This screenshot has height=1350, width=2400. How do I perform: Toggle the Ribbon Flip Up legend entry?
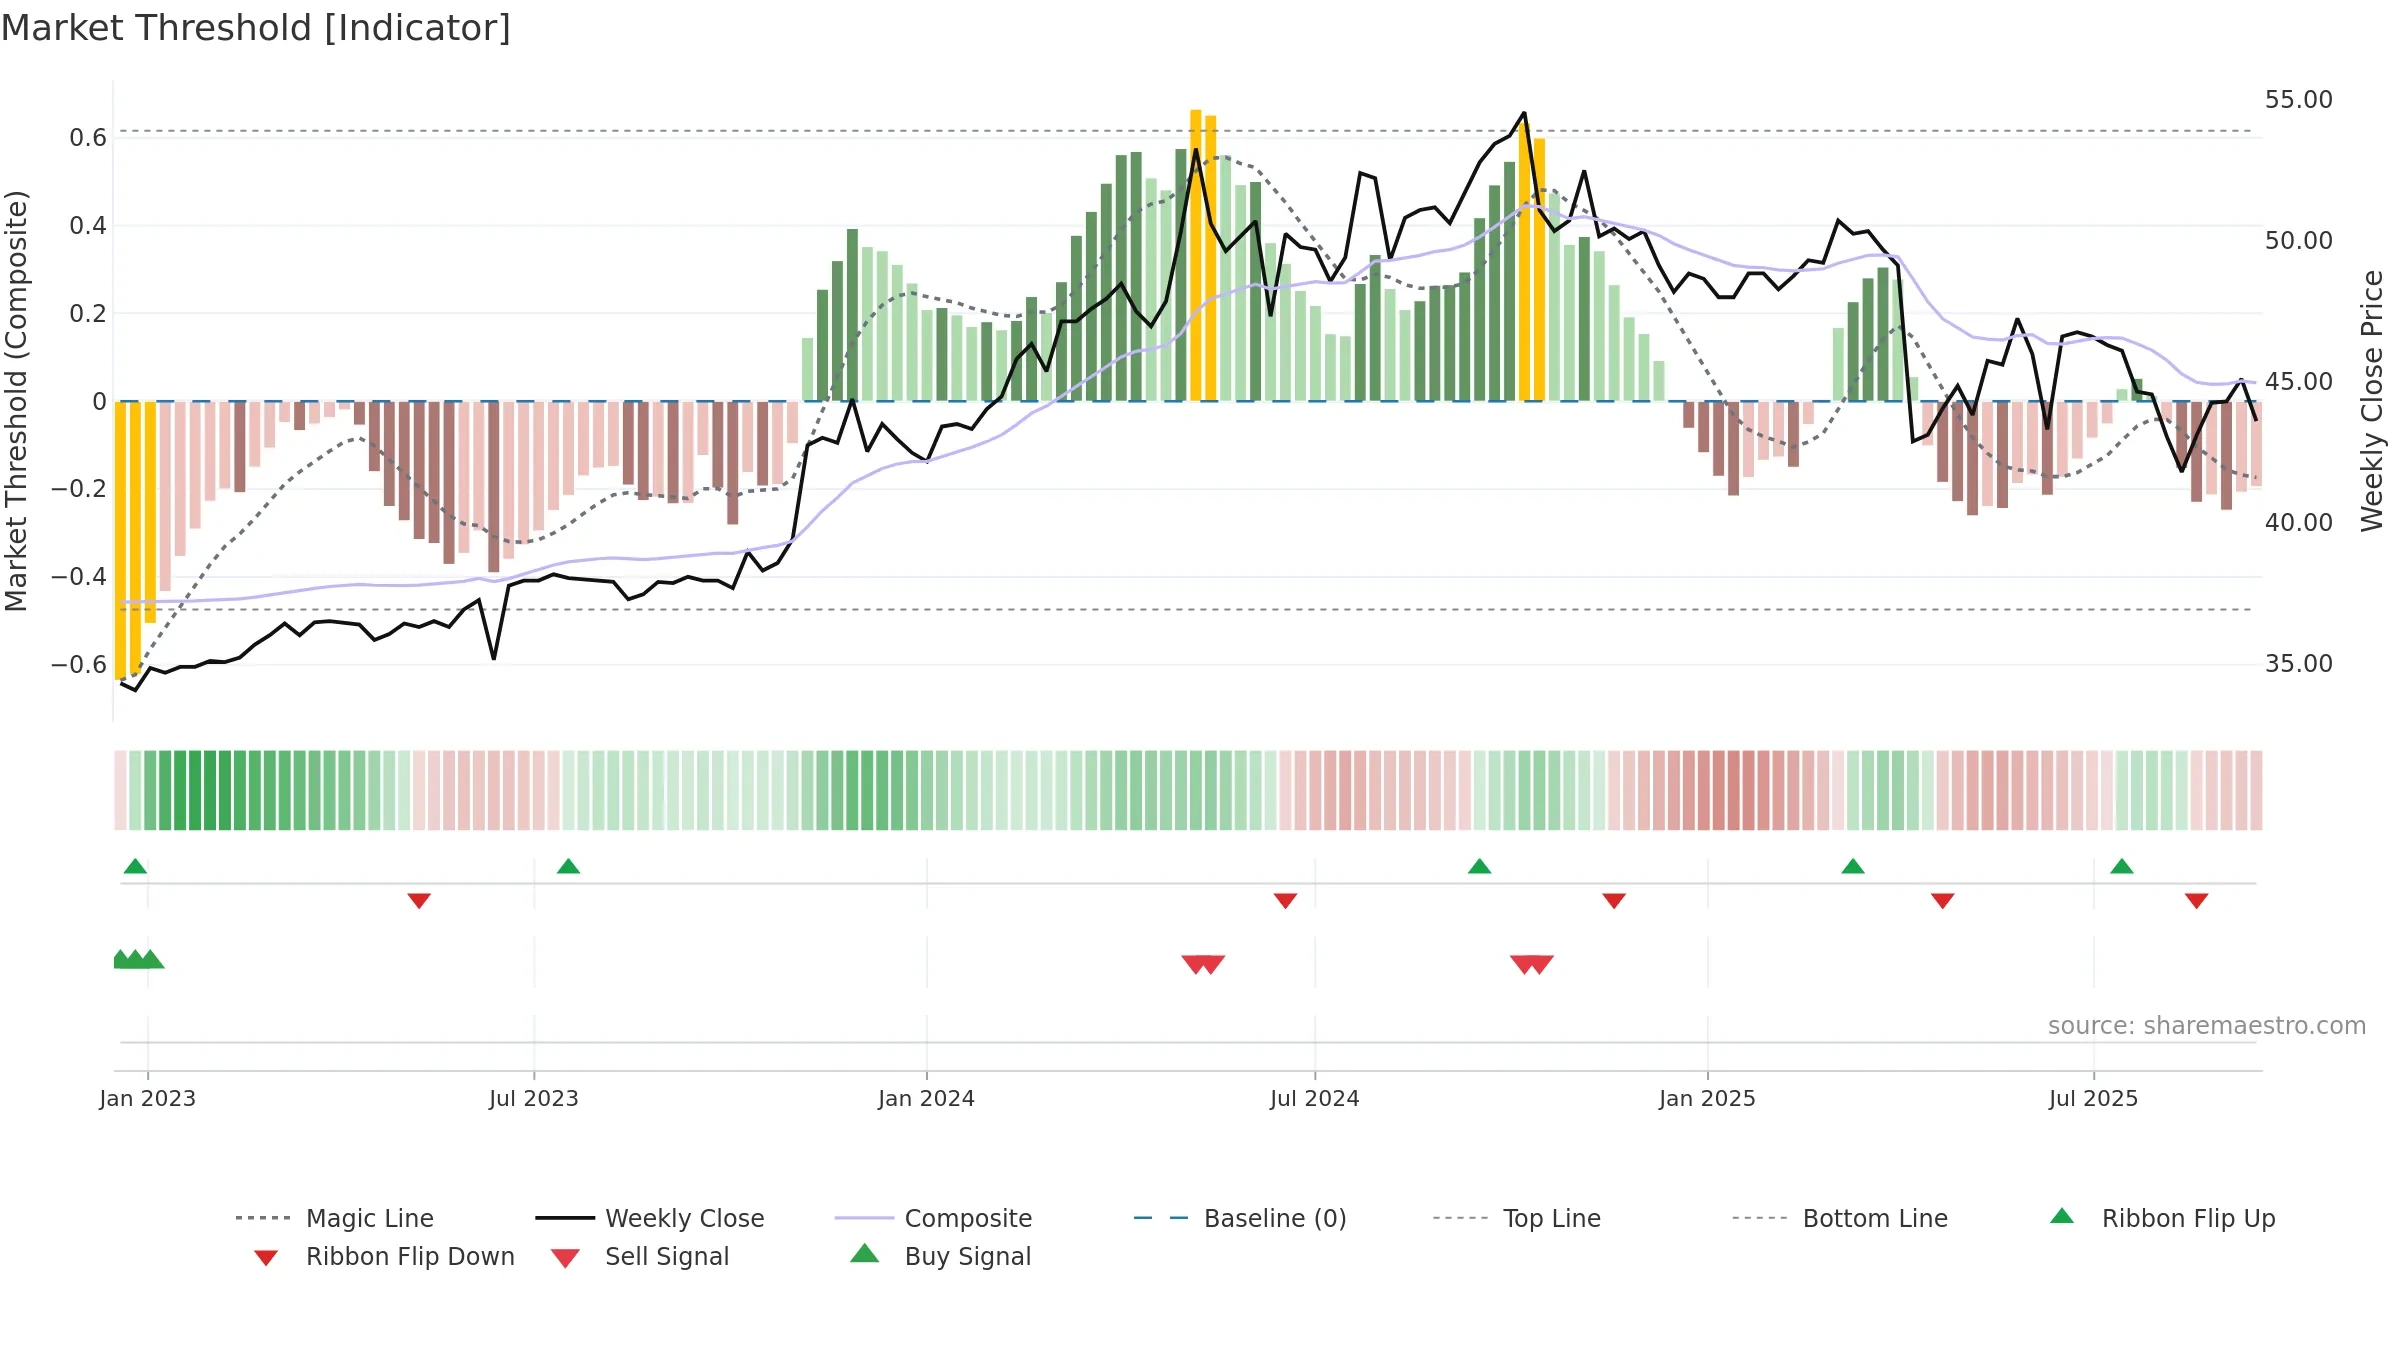click(x=2162, y=1218)
